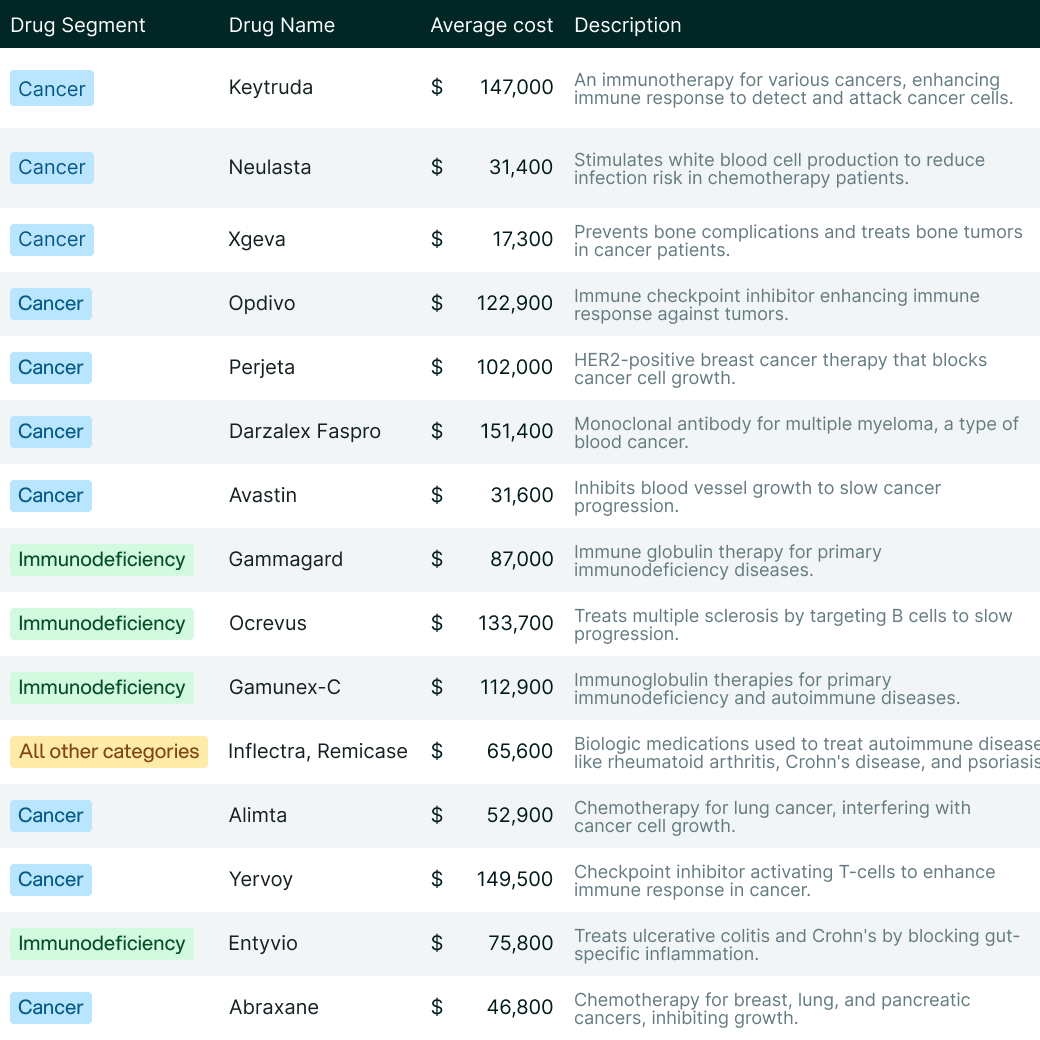
Task: Click the description about white blood cell production
Action: (x=780, y=169)
